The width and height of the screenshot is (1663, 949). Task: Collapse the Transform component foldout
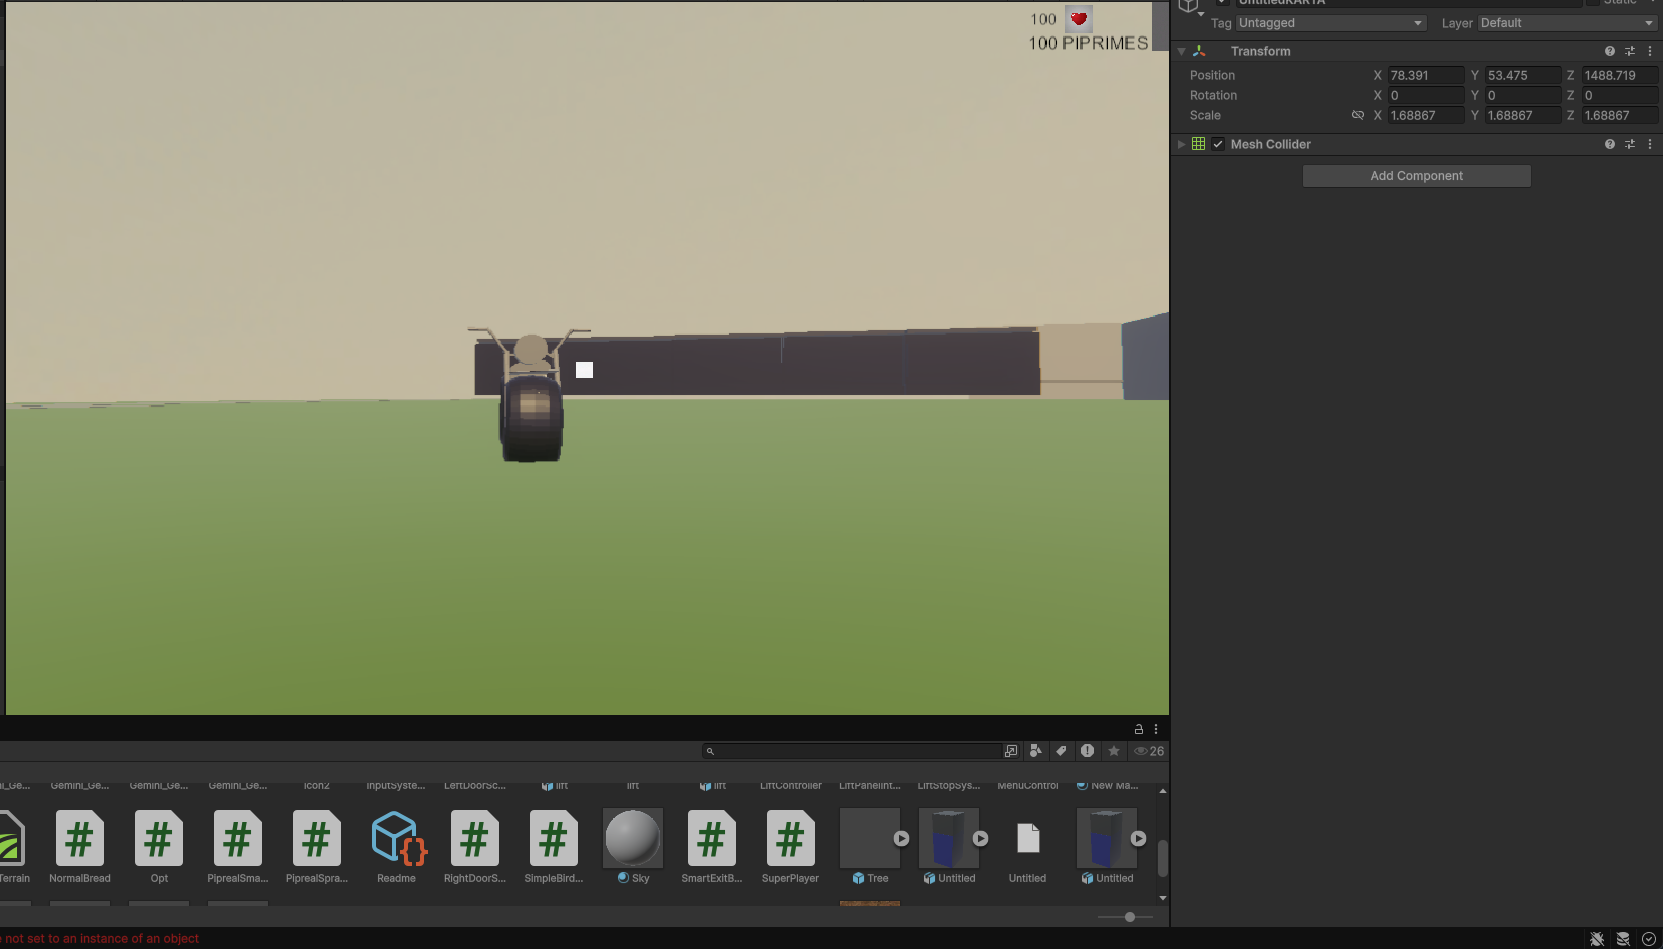tap(1181, 51)
